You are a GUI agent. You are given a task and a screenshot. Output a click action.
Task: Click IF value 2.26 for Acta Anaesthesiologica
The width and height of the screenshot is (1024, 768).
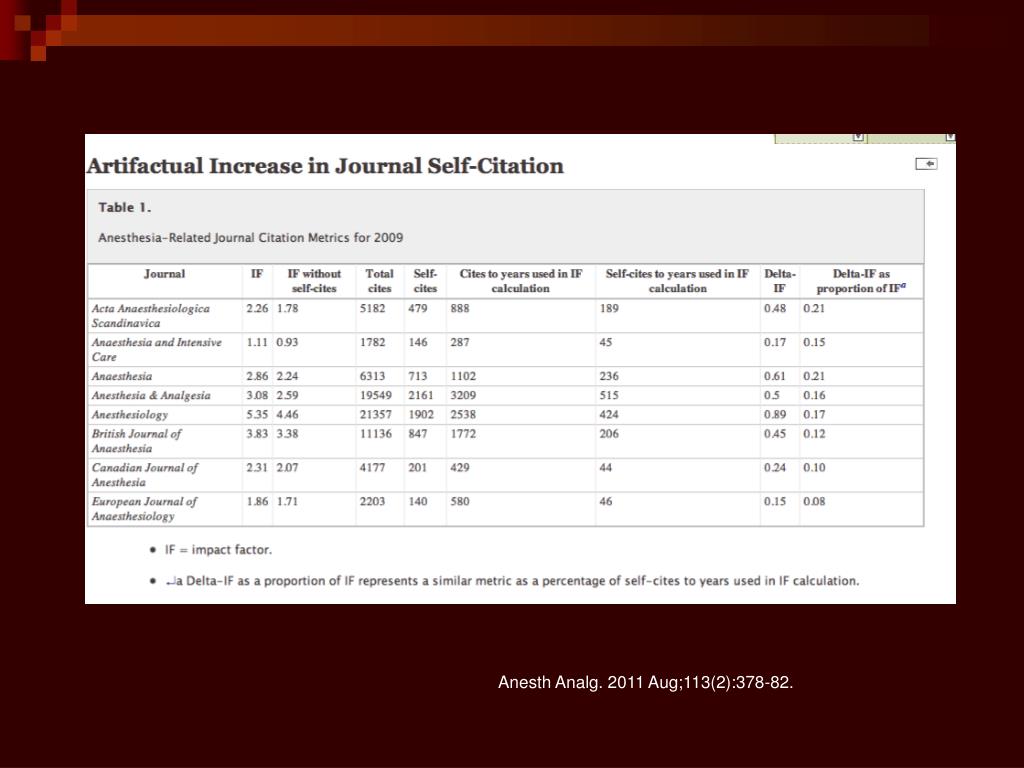257,308
